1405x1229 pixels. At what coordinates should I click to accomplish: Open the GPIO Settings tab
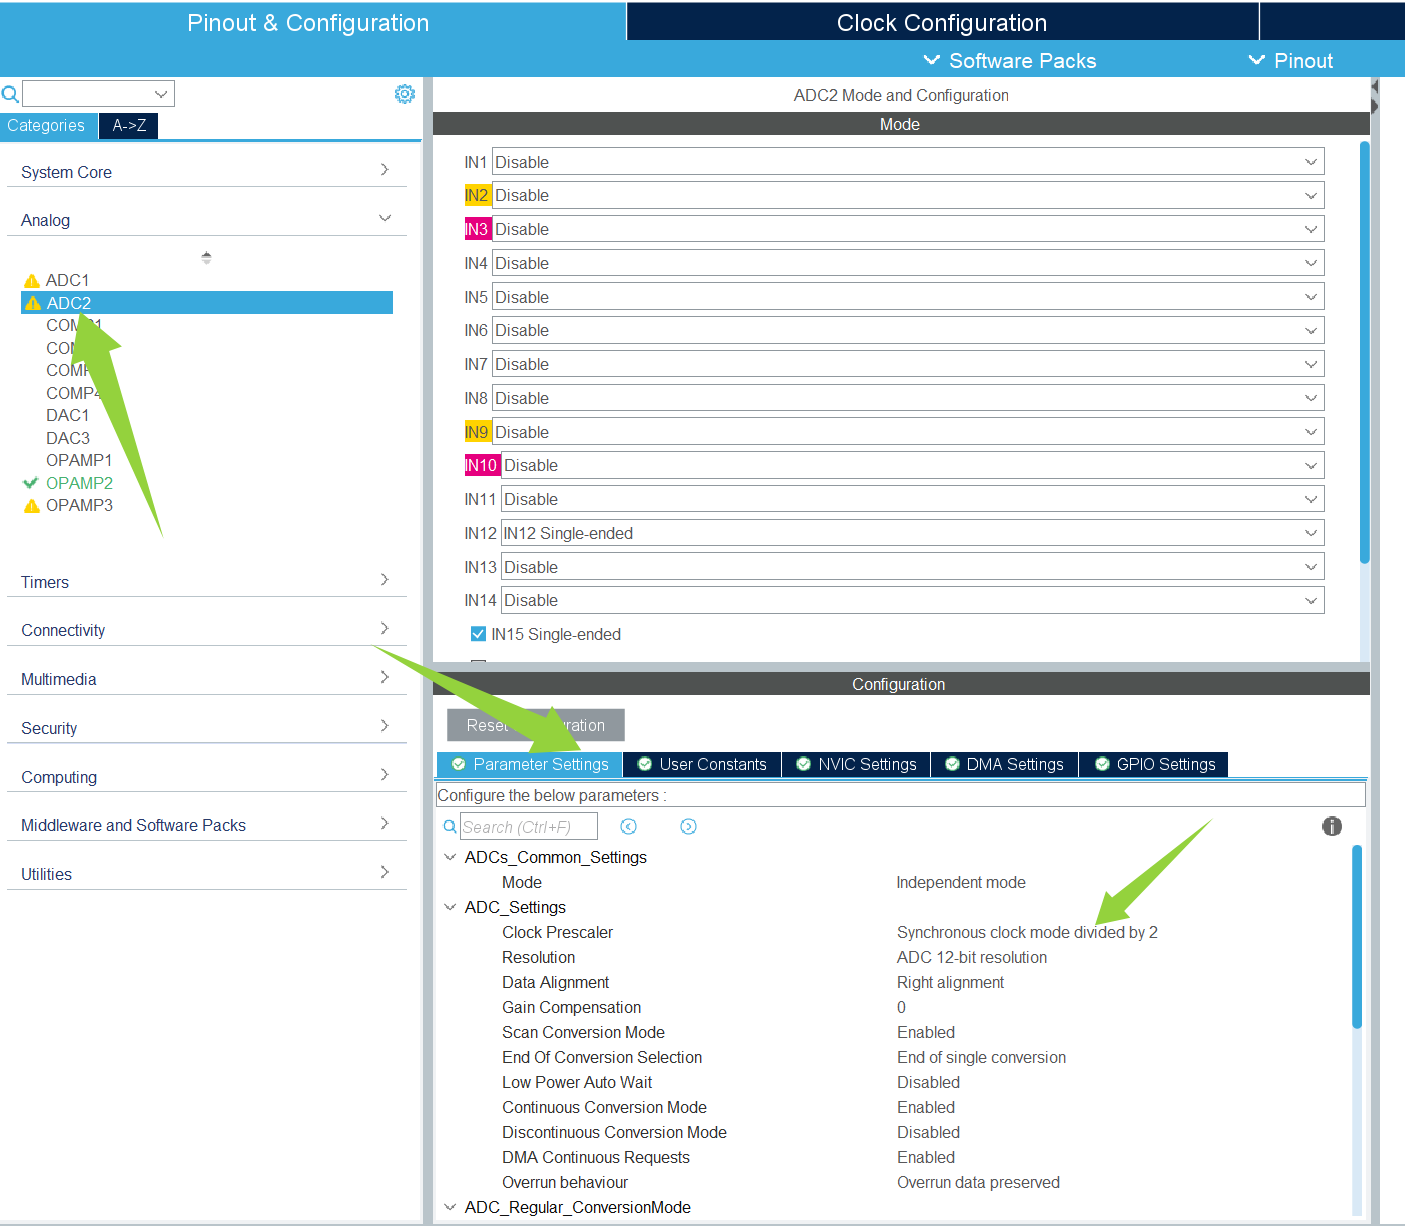coord(1154,765)
